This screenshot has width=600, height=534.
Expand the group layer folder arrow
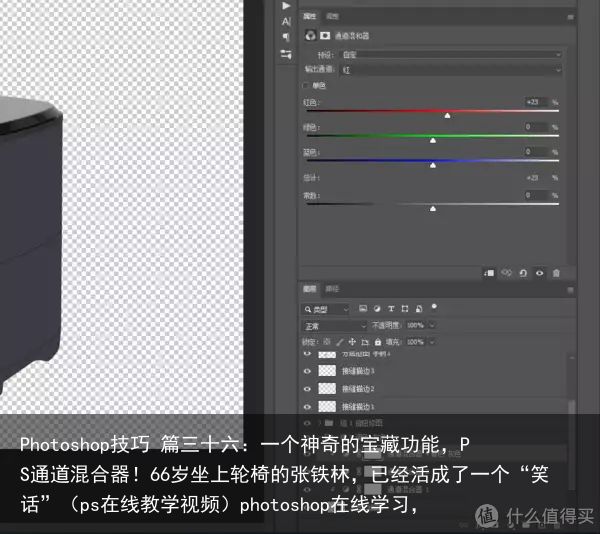(319, 423)
